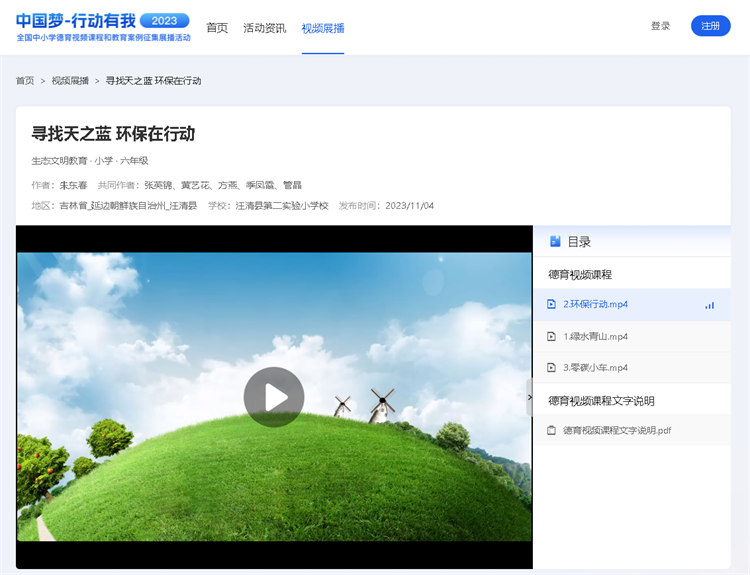Click the 目录 panel title
Screen dimensions: 750x575
click(579, 242)
